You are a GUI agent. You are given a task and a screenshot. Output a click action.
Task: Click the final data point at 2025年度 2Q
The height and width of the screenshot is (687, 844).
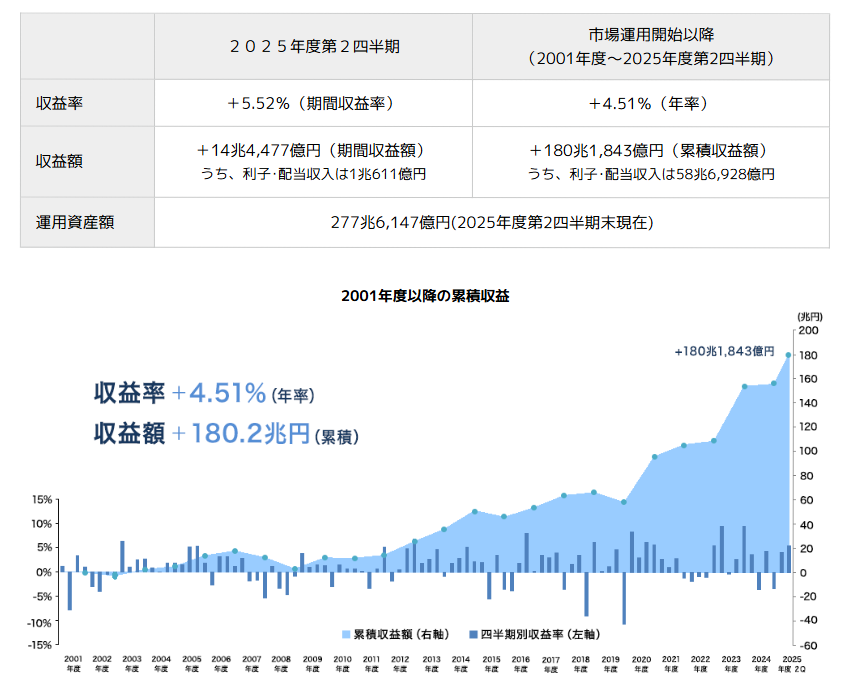click(789, 355)
